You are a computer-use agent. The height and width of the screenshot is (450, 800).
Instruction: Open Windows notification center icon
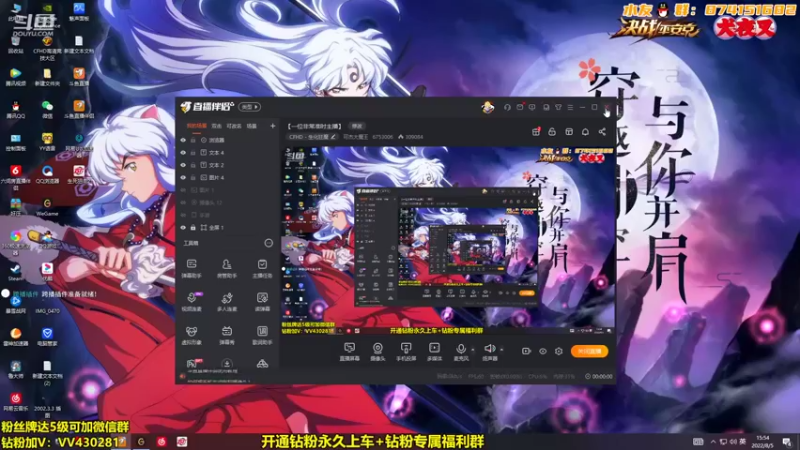(x=787, y=442)
